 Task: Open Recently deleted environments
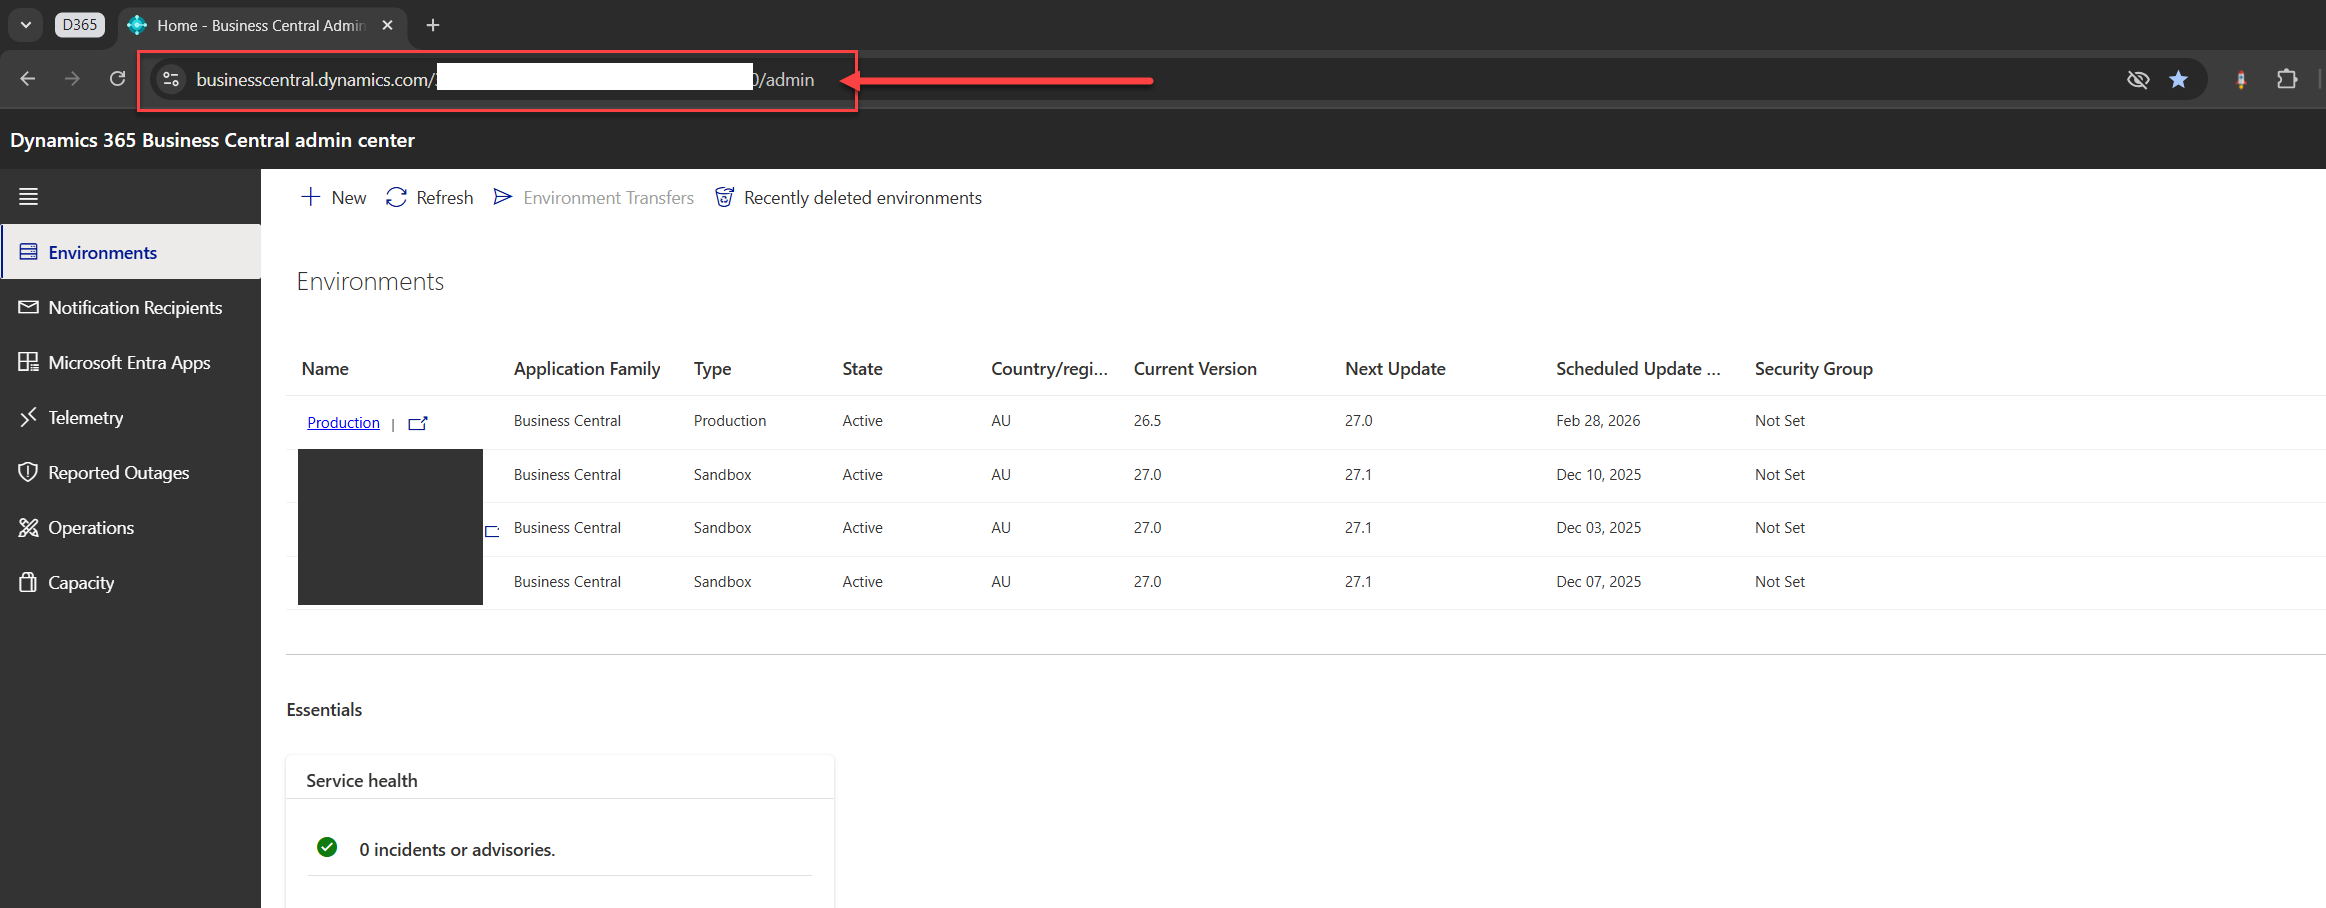click(849, 197)
